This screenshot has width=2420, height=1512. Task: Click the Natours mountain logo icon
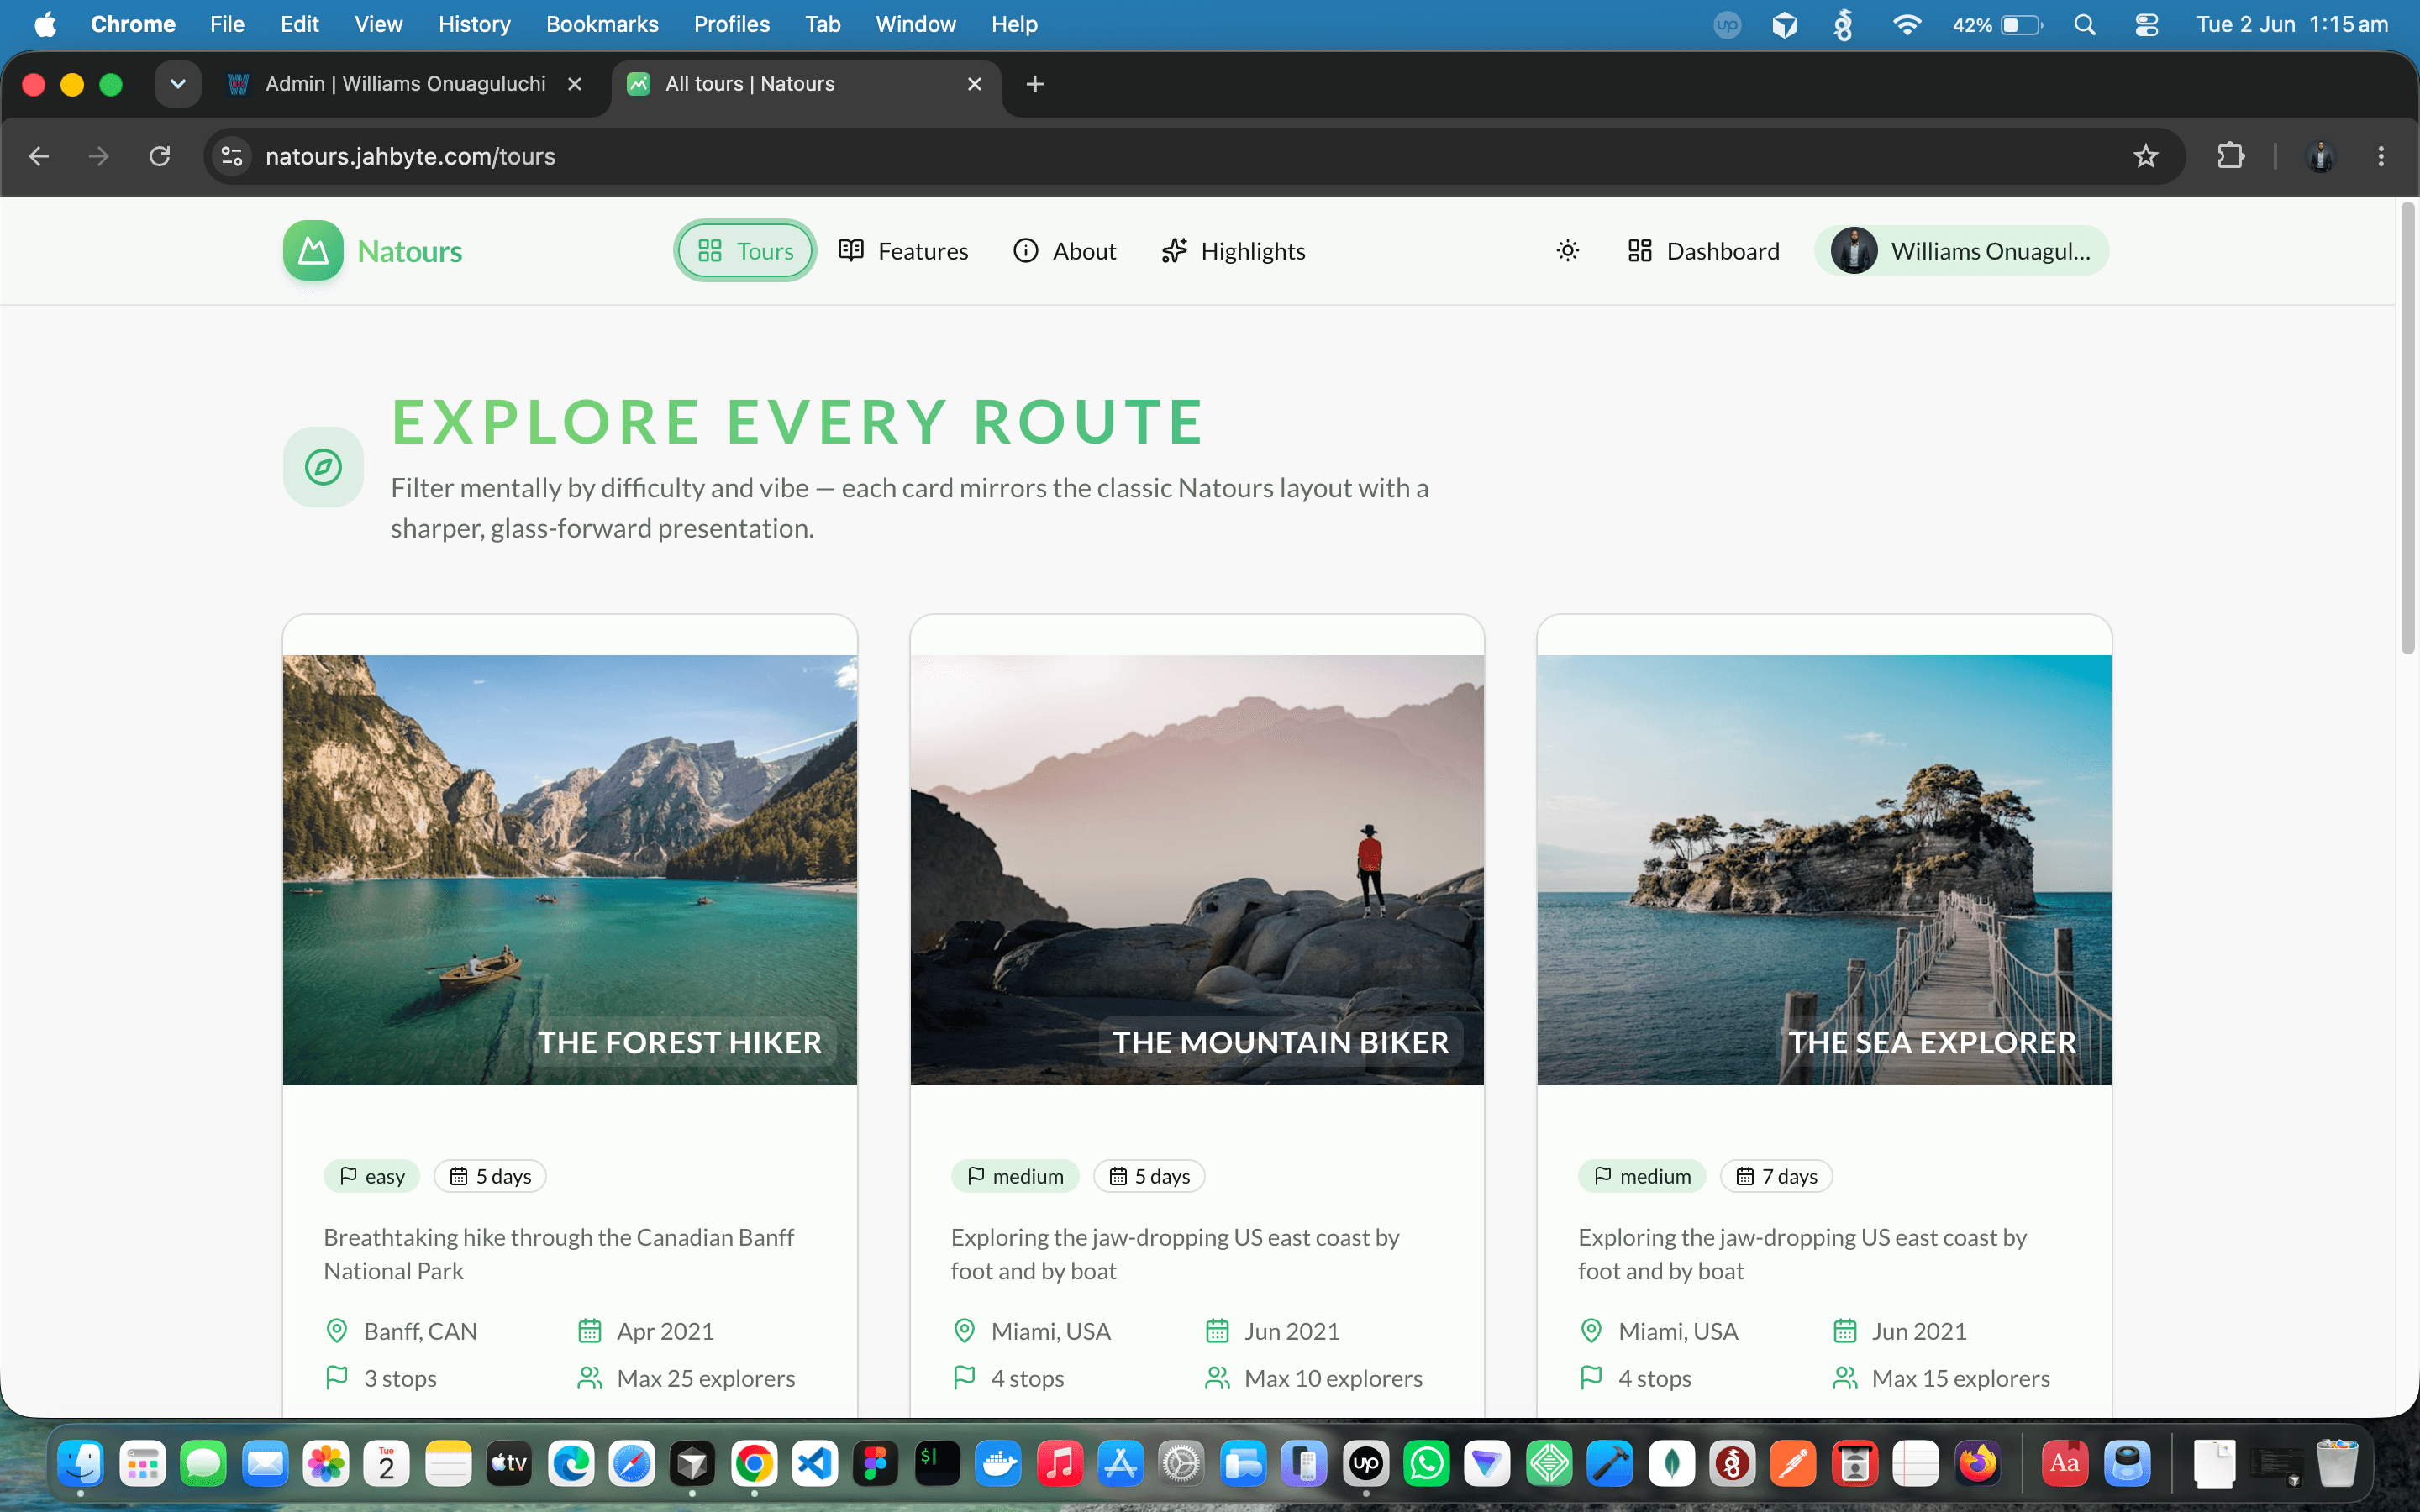coord(313,250)
